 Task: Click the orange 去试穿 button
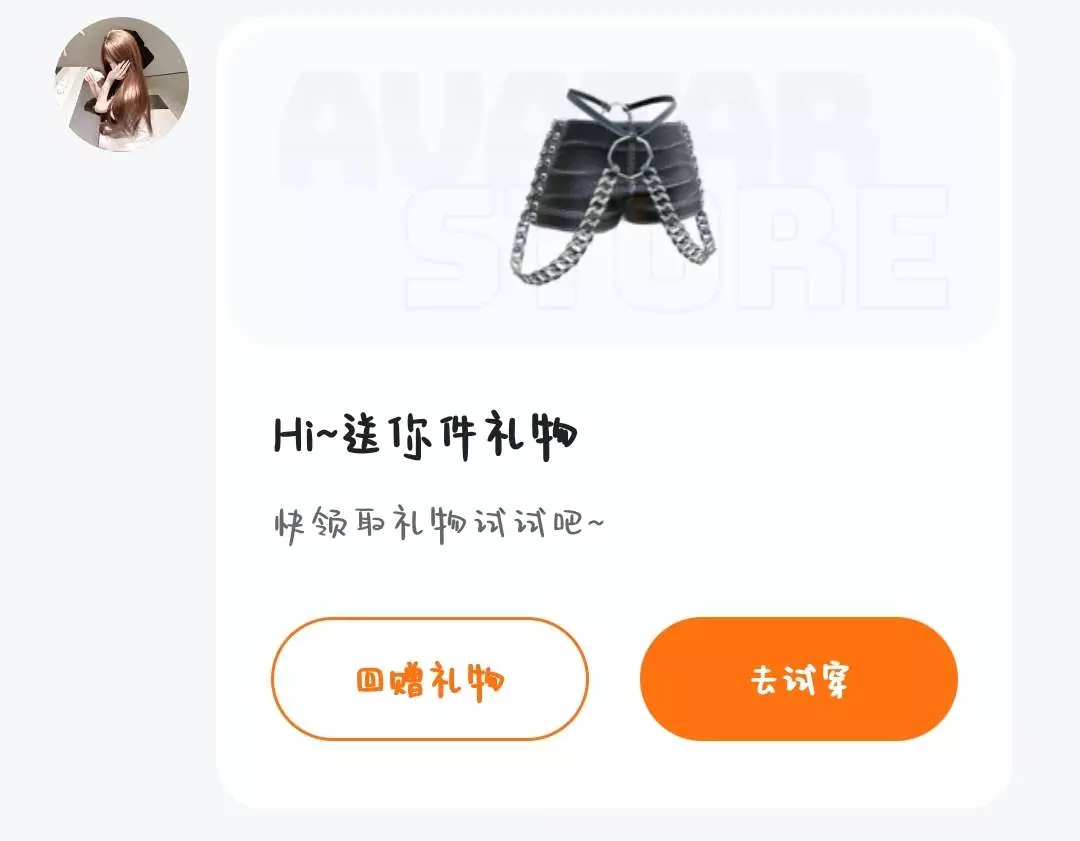[x=799, y=679]
